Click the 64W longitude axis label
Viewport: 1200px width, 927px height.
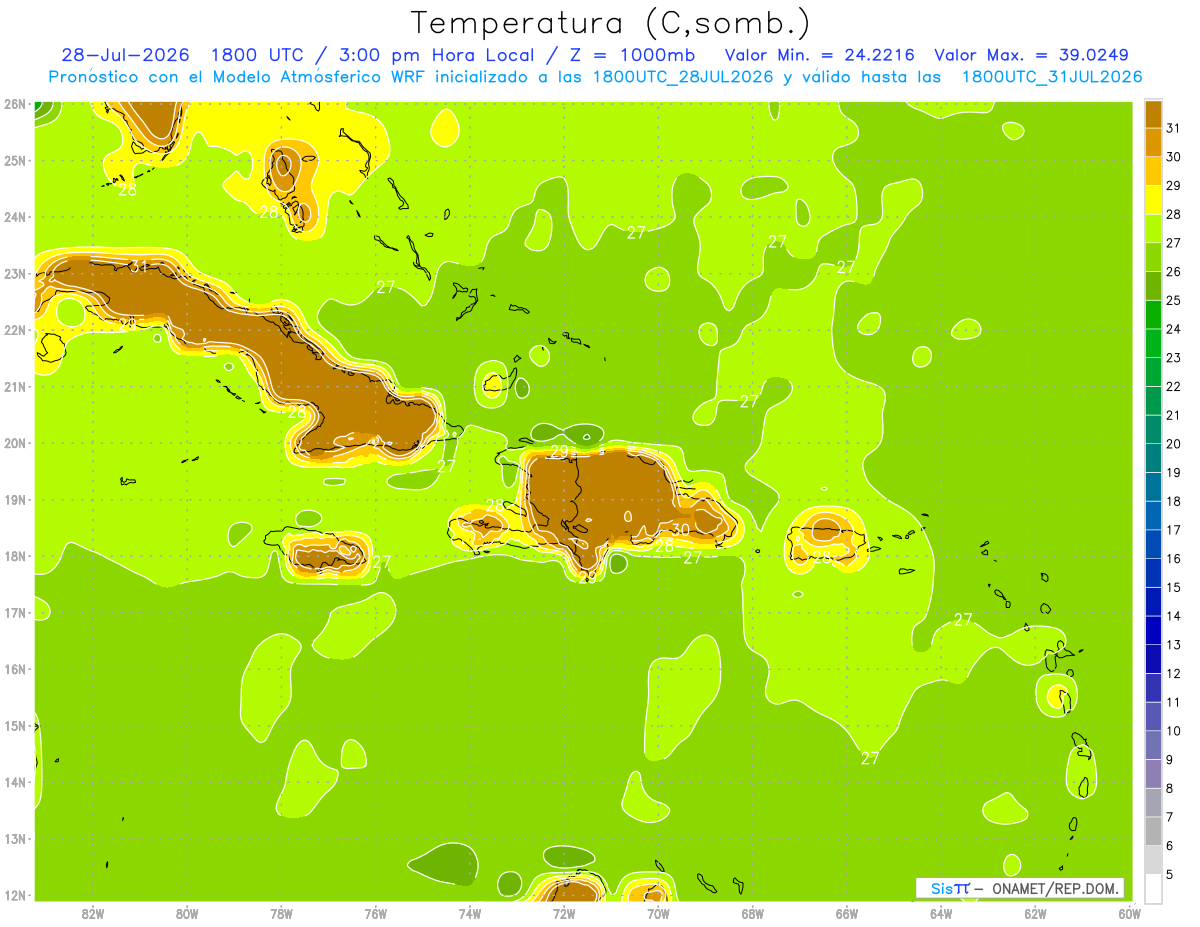(x=941, y=913)
